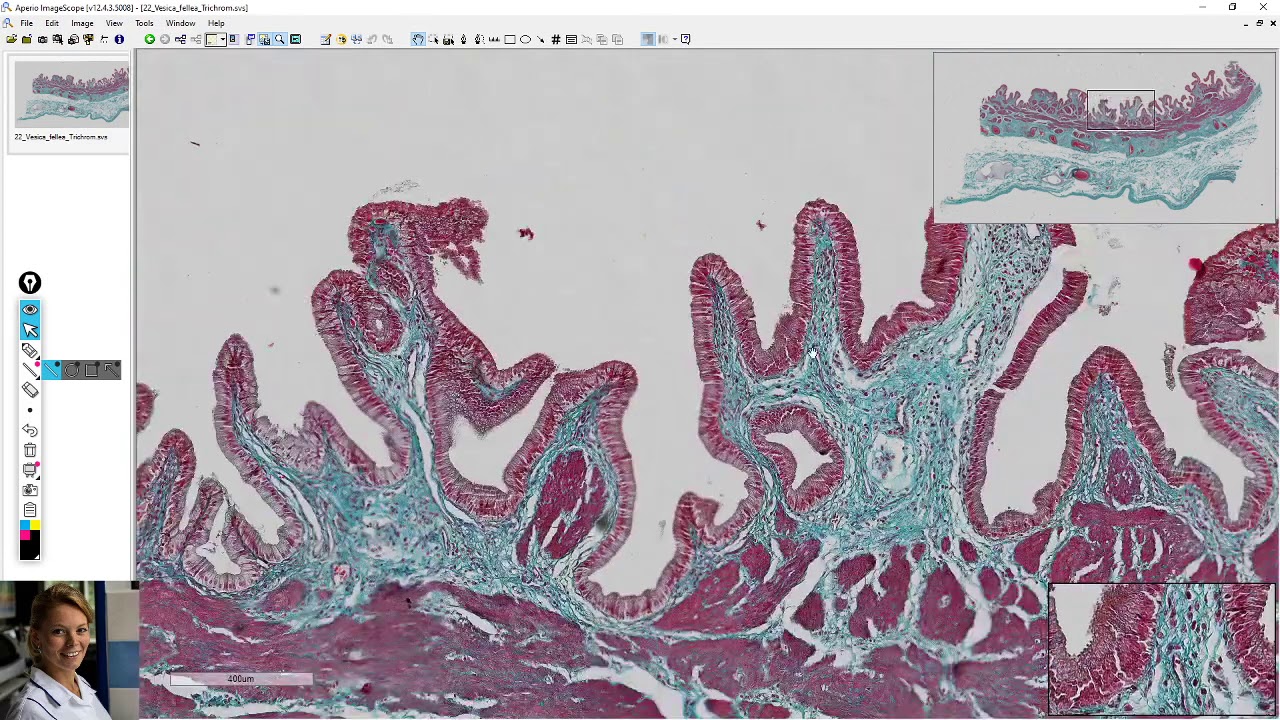Open the Window menu

coord(180,23)
